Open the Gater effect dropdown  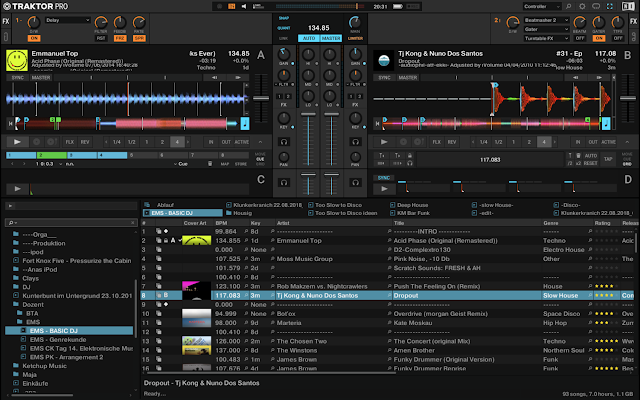547,29
